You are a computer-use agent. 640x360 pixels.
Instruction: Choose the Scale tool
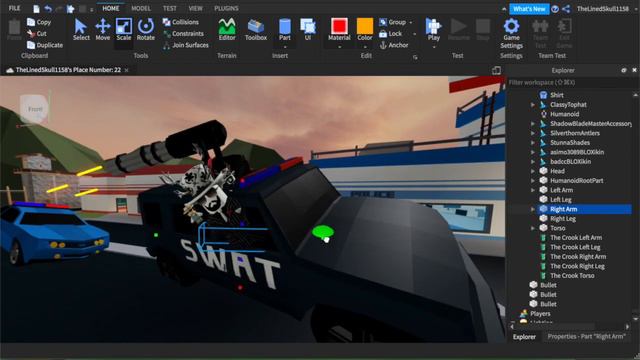(x=124, y=30)
